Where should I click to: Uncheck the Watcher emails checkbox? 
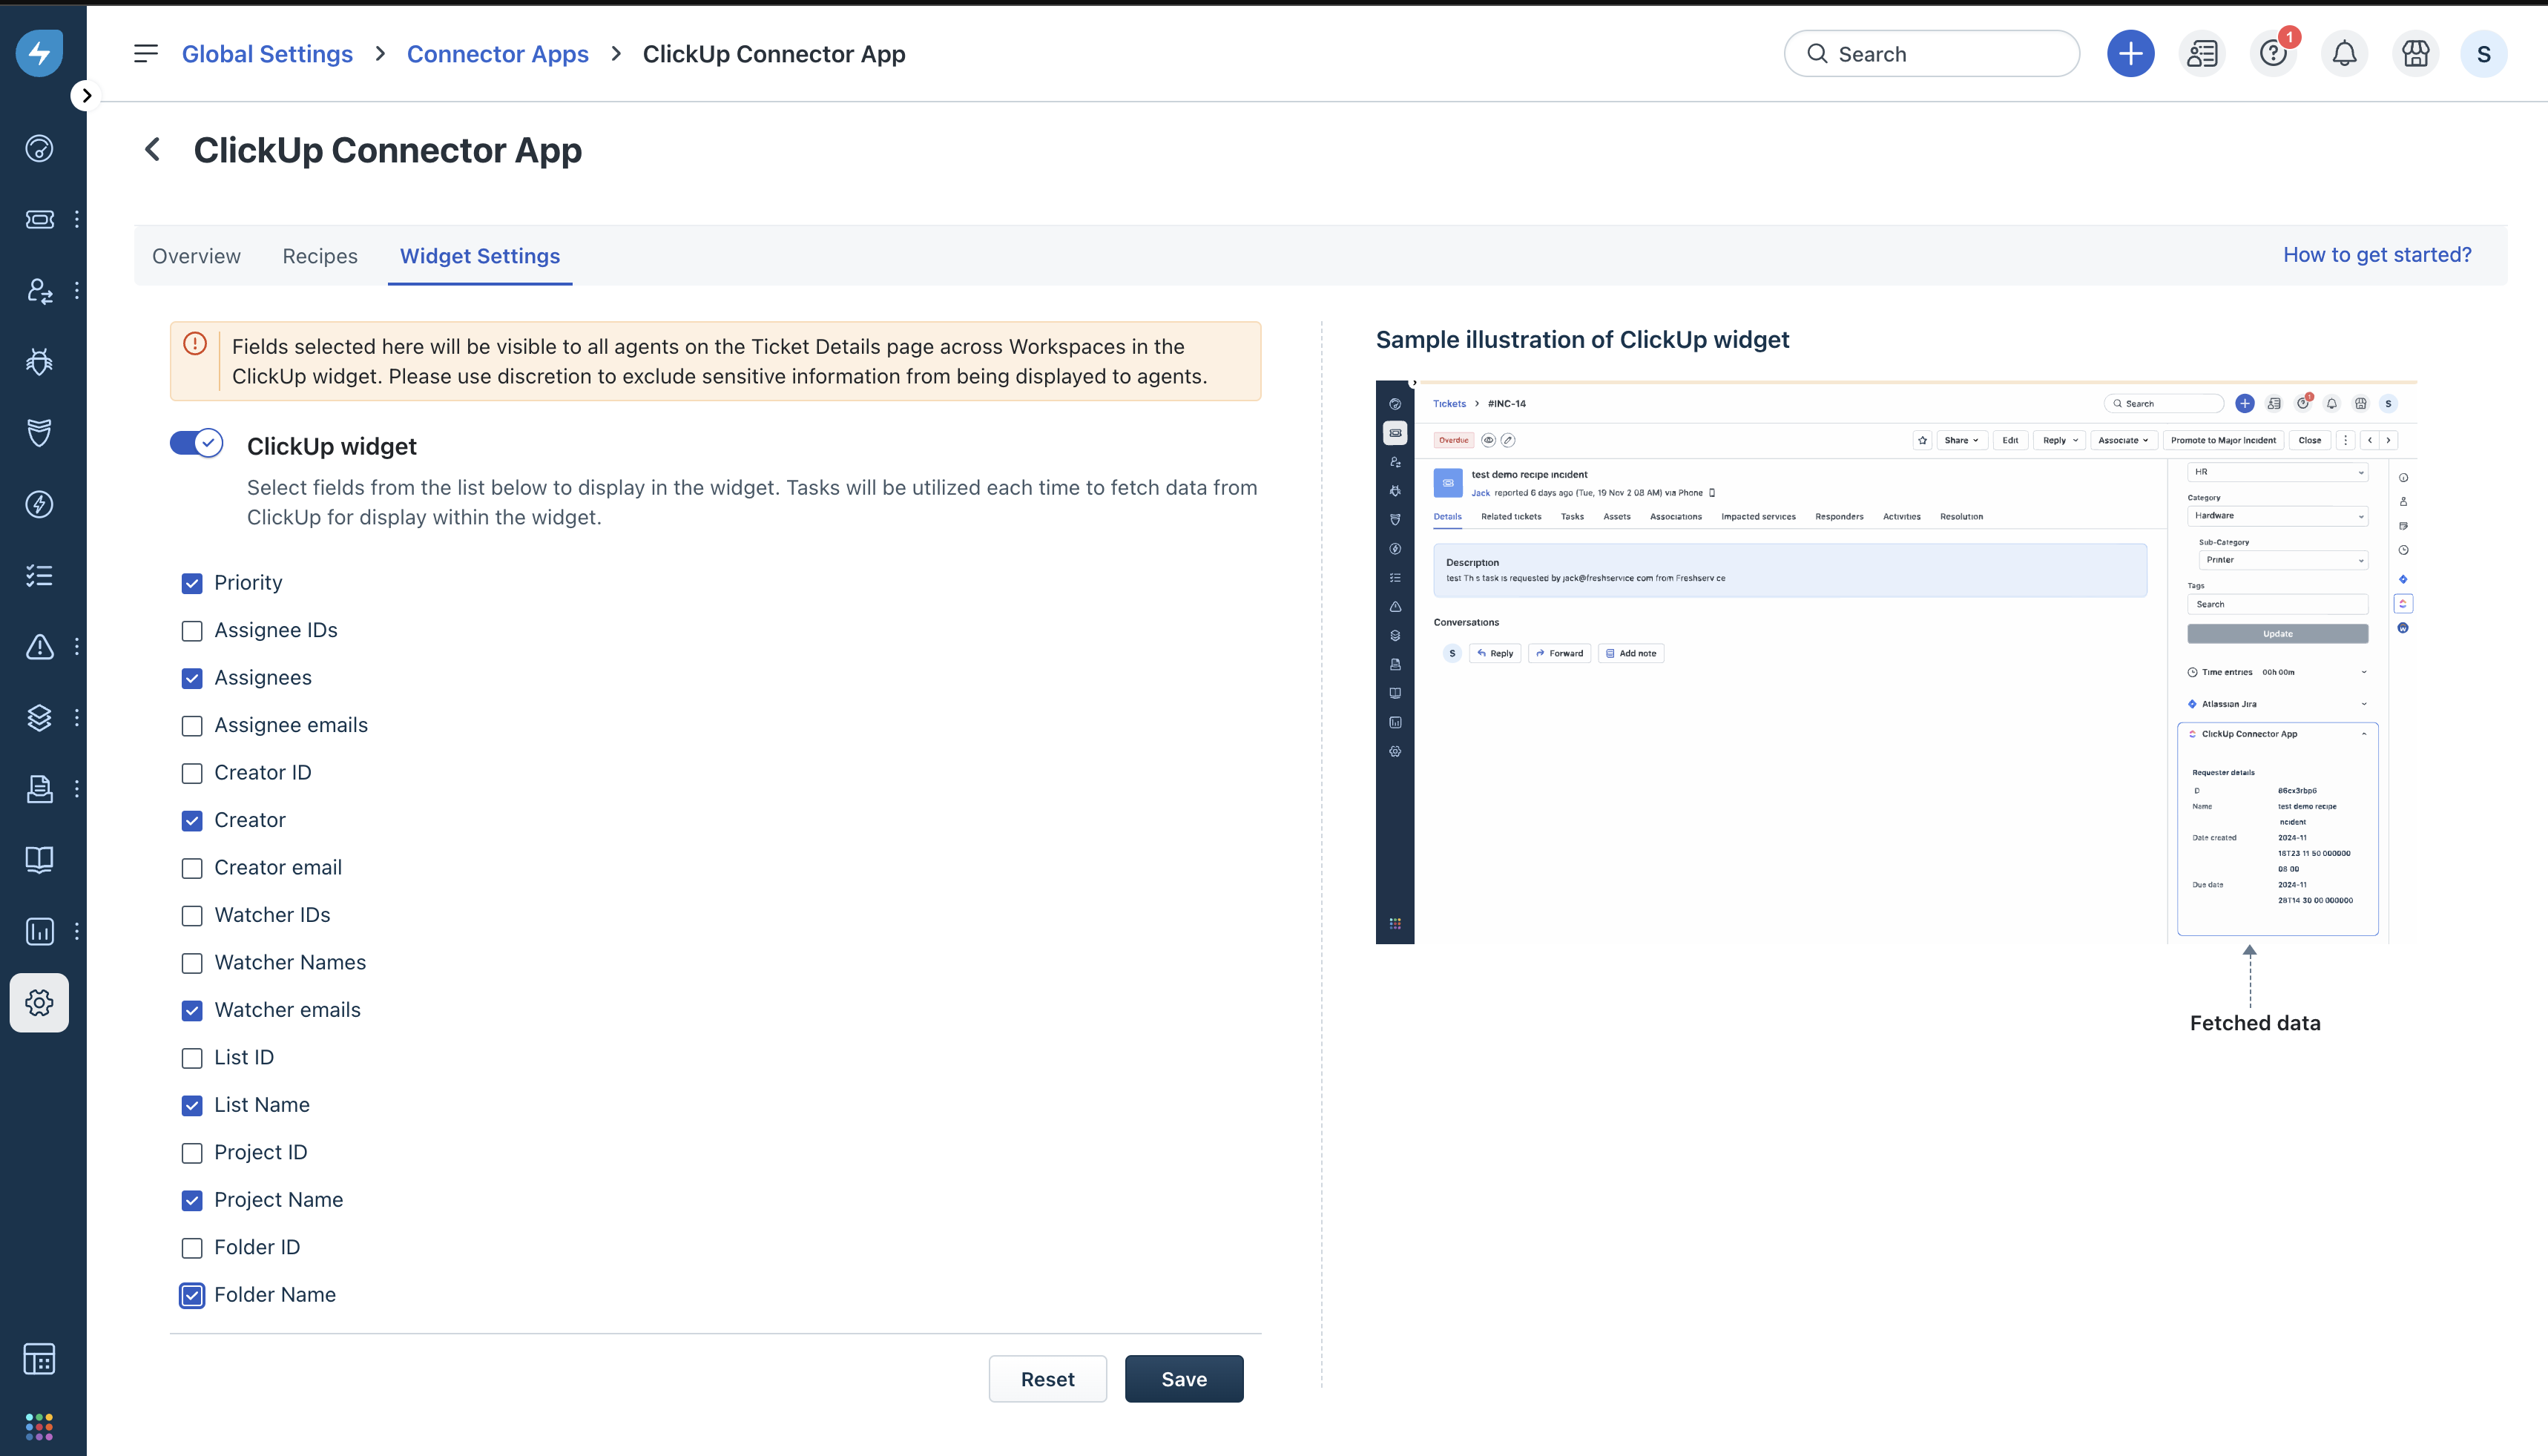tap(192, 1010)
